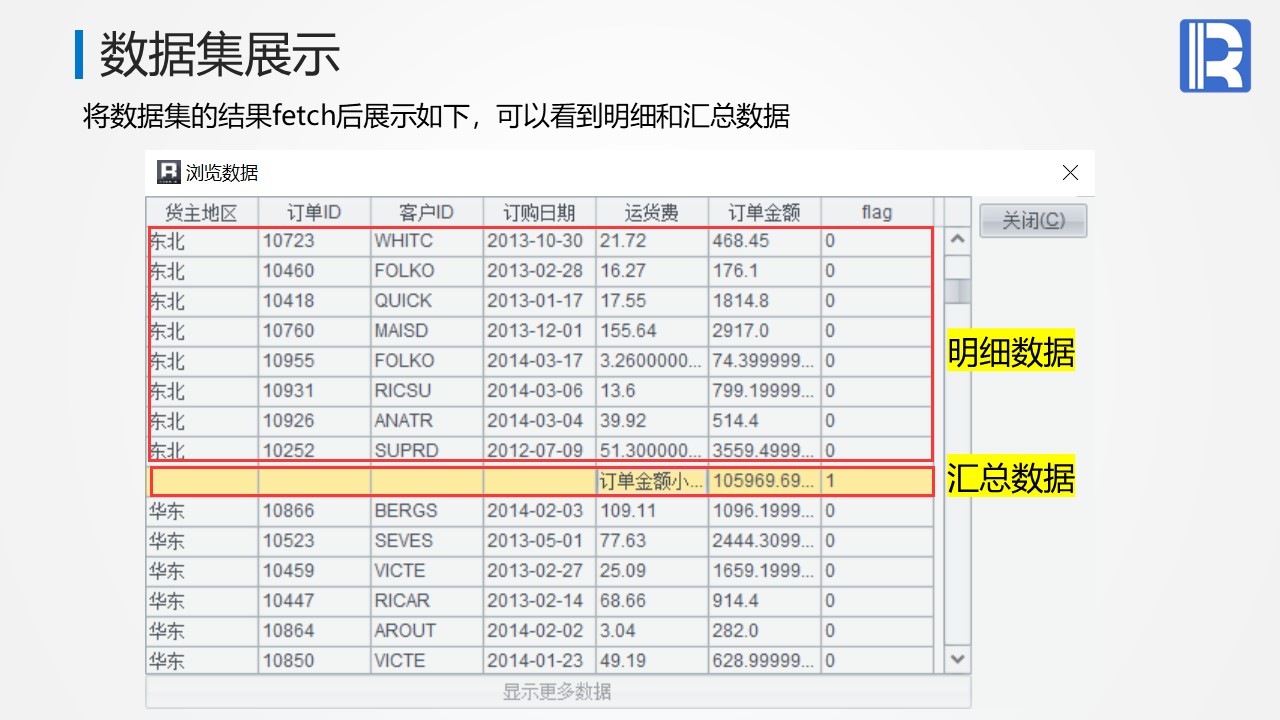Image resolution: width=1280 pixels, height=720 pixels.
Task: Click the customer cell RICAR
Action: tap(427, 601)
